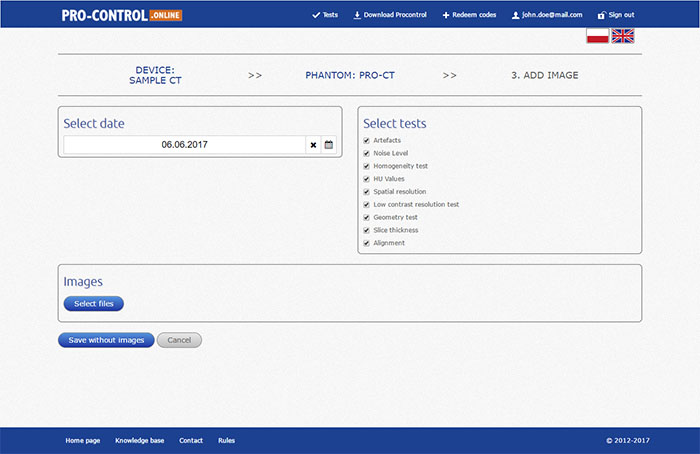Open Download Procontrol in navigation
Image resolution: width=700 pixels, height=454 pixels.
[390, 15]
